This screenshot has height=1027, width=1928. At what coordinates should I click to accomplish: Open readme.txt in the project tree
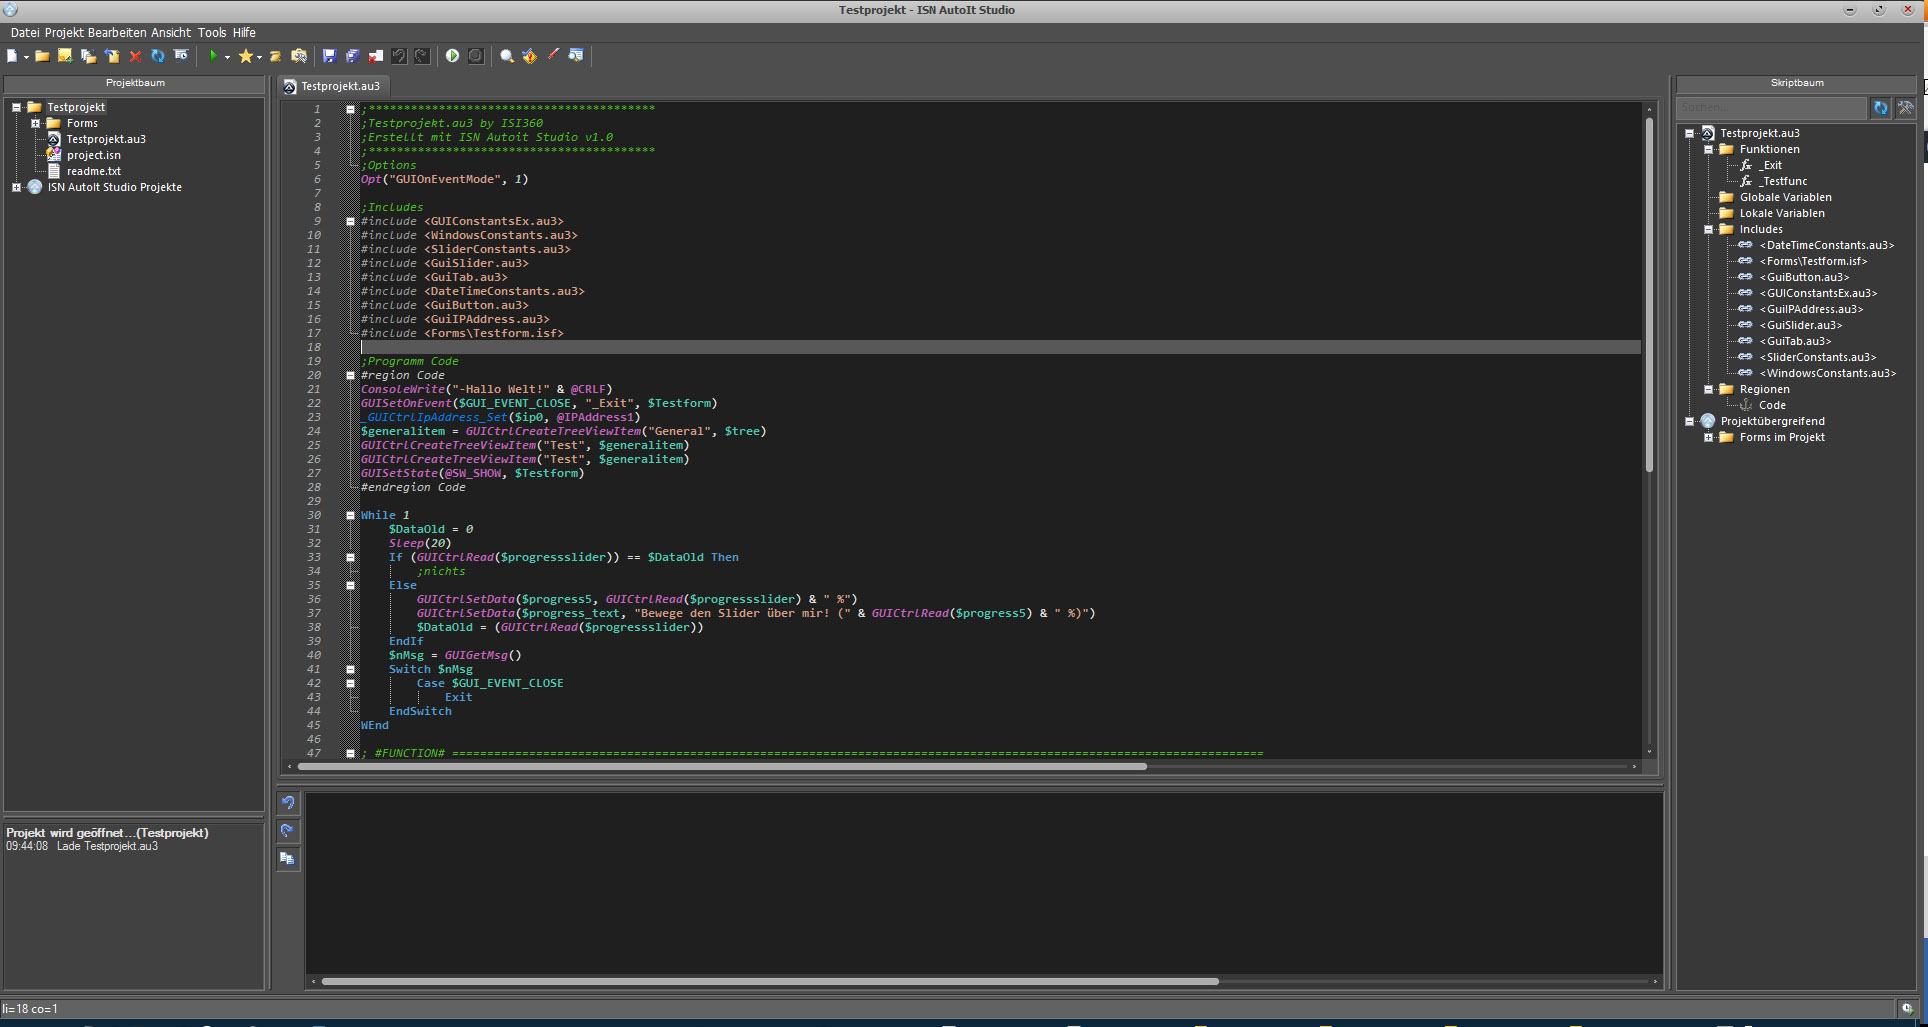tap(94, 171)
